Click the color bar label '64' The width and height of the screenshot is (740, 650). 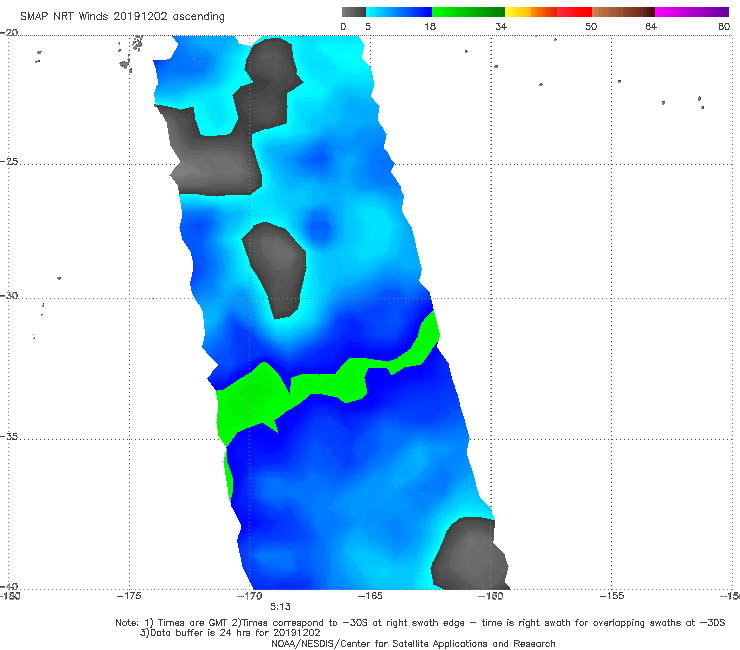[651, 27]
